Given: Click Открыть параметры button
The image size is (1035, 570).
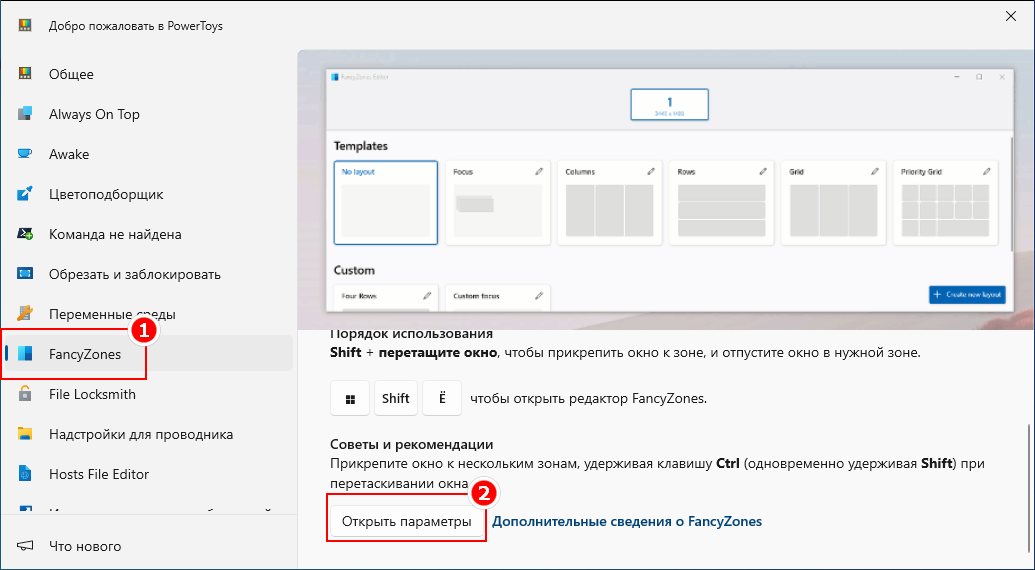Looking at the screenshot, I should point(407,522).
